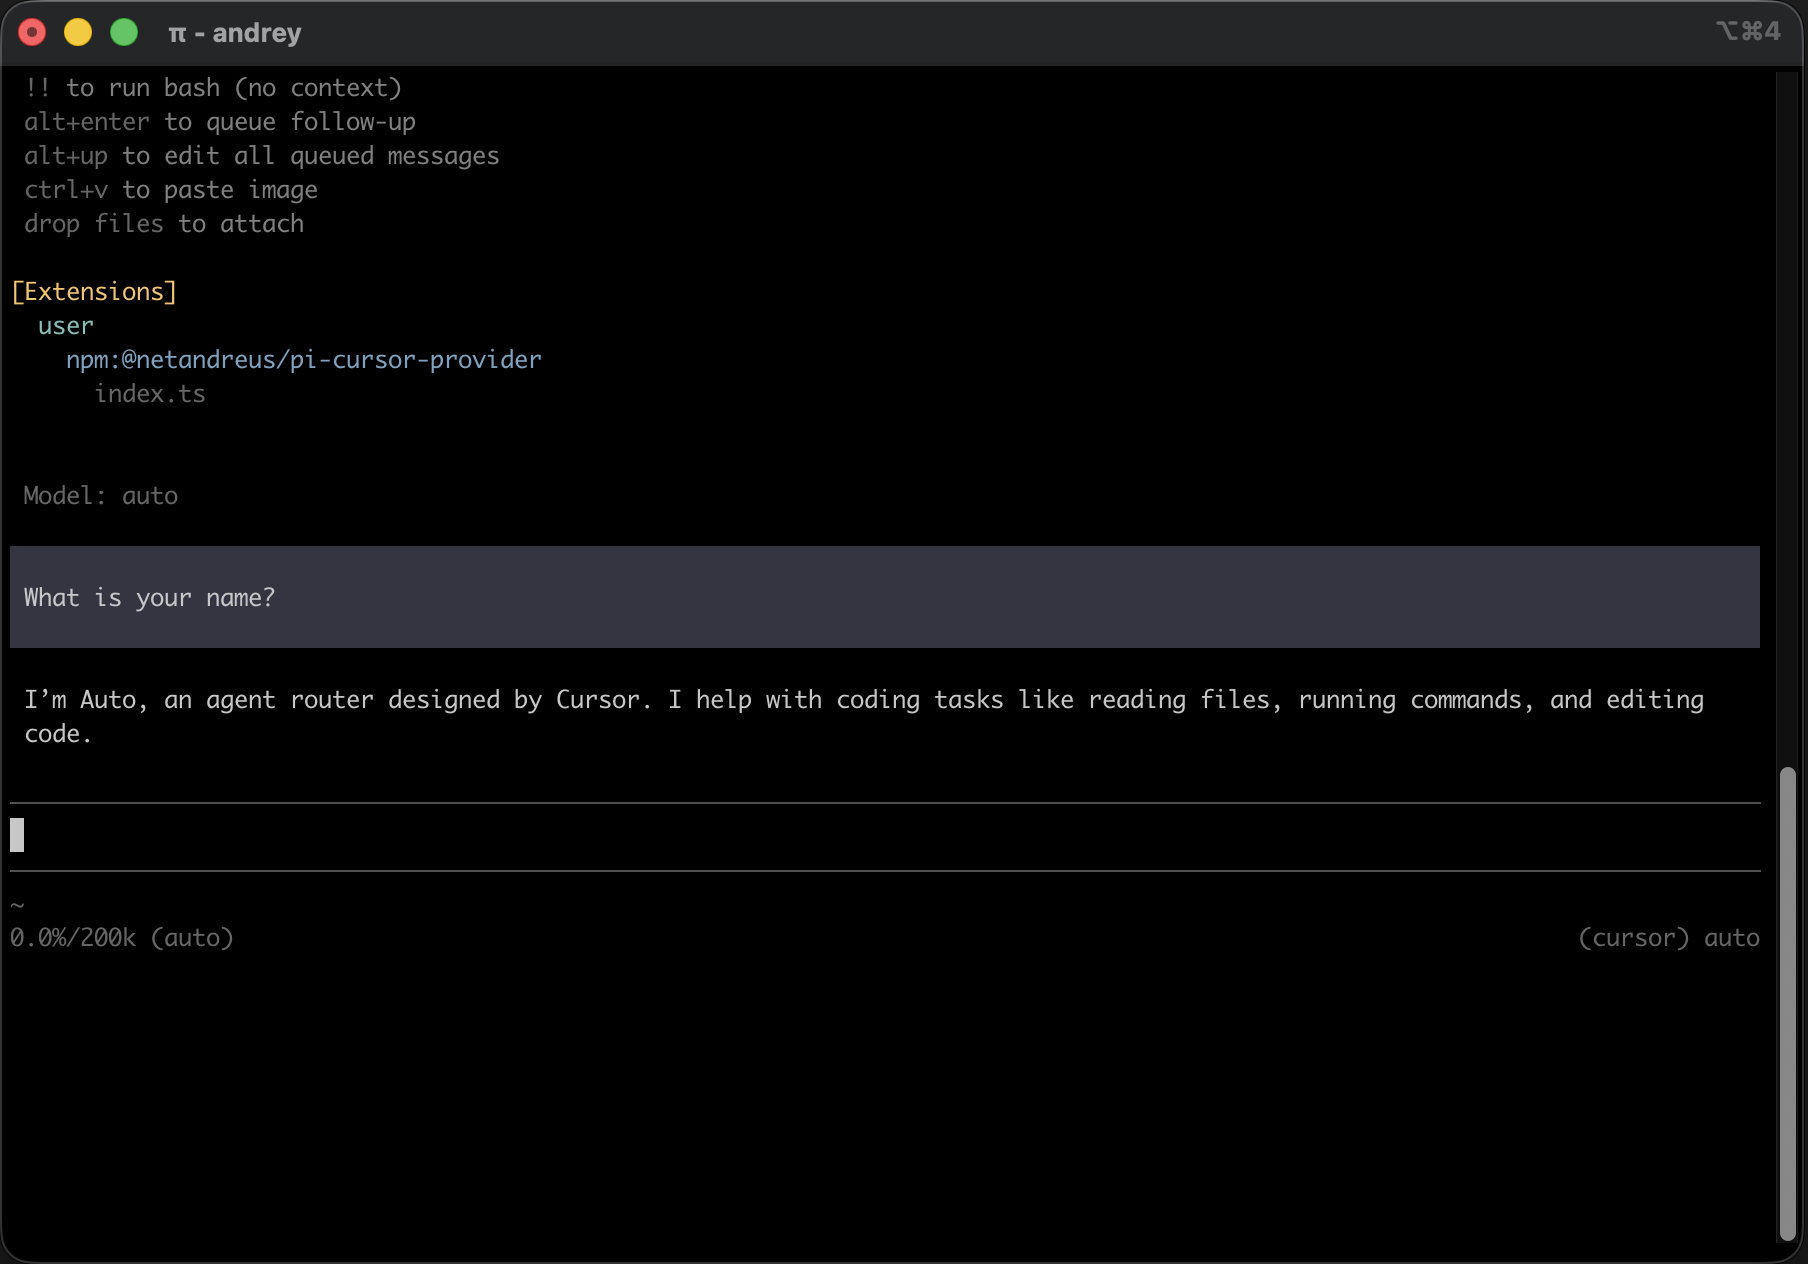Click the "(cursor) auto" provider status
The width and height of the screenshot is (1808, 1264).
click(x=1669, y=938)
